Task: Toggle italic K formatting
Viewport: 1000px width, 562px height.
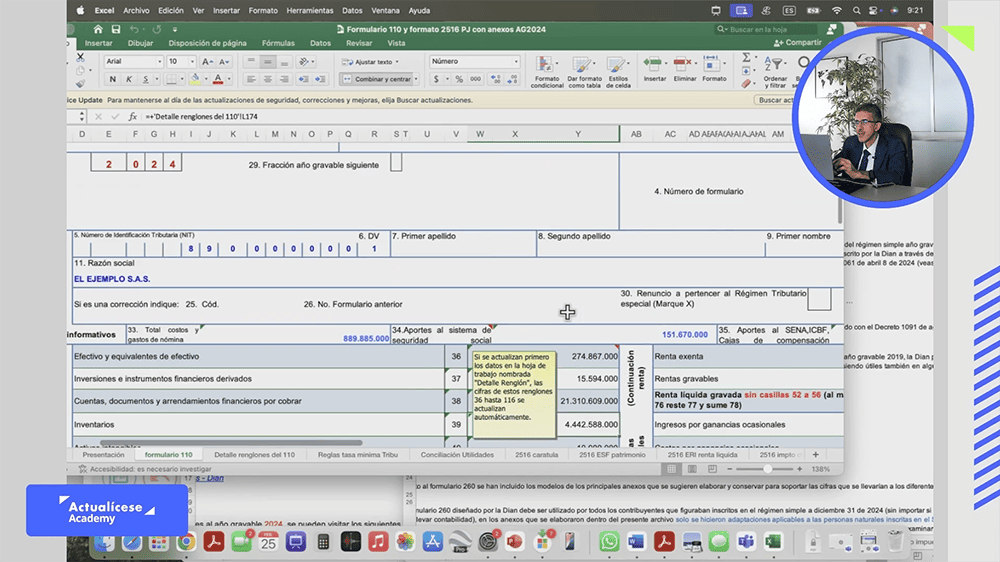Action: pyautogui.click(x=129, y=79)
